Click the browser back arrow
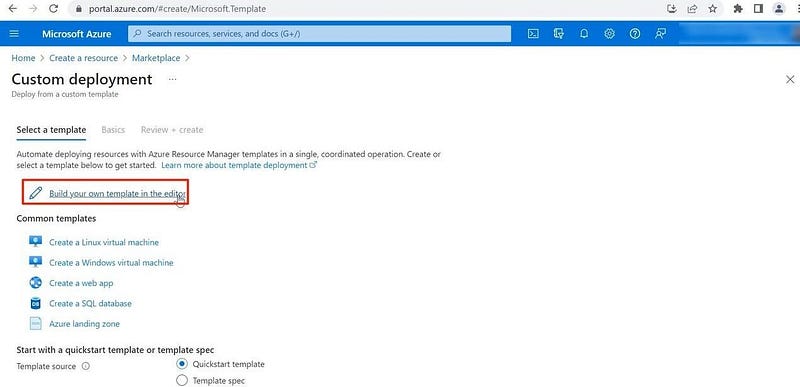Screen dimensions: 800x387 13,9
